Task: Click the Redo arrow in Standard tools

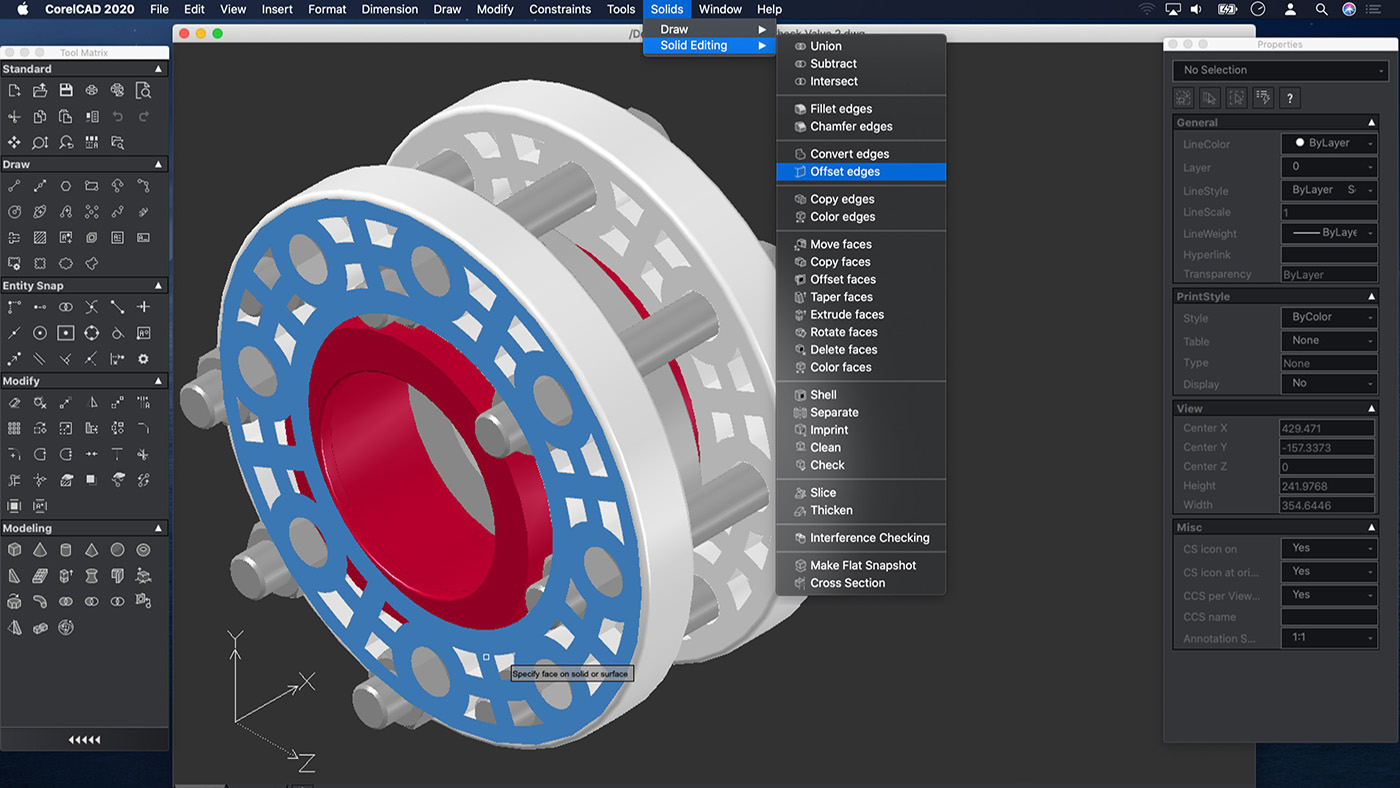Action: click(x=143, y=117)
